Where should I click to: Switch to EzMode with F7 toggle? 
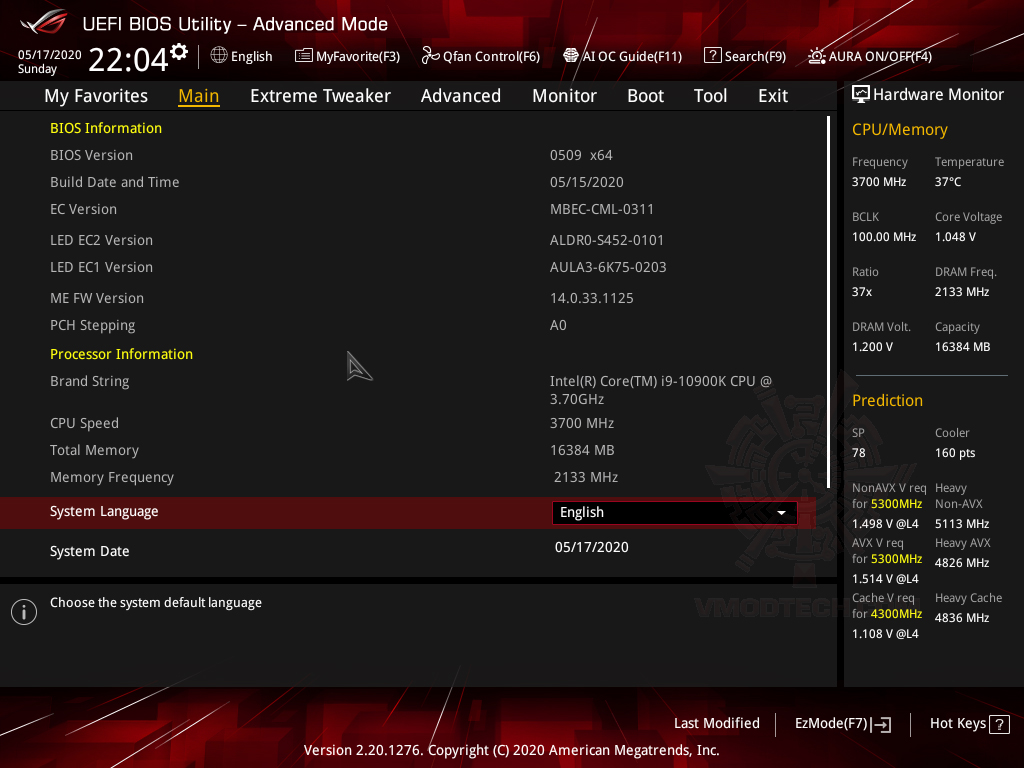point(842,723)
